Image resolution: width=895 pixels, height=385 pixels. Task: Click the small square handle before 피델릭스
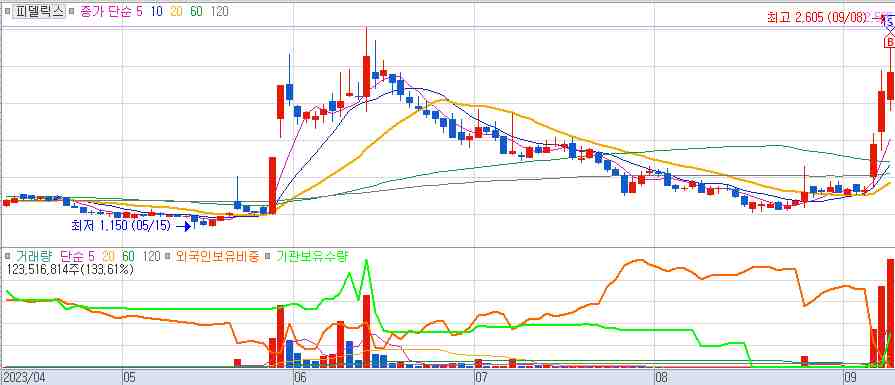click(7, 11)
